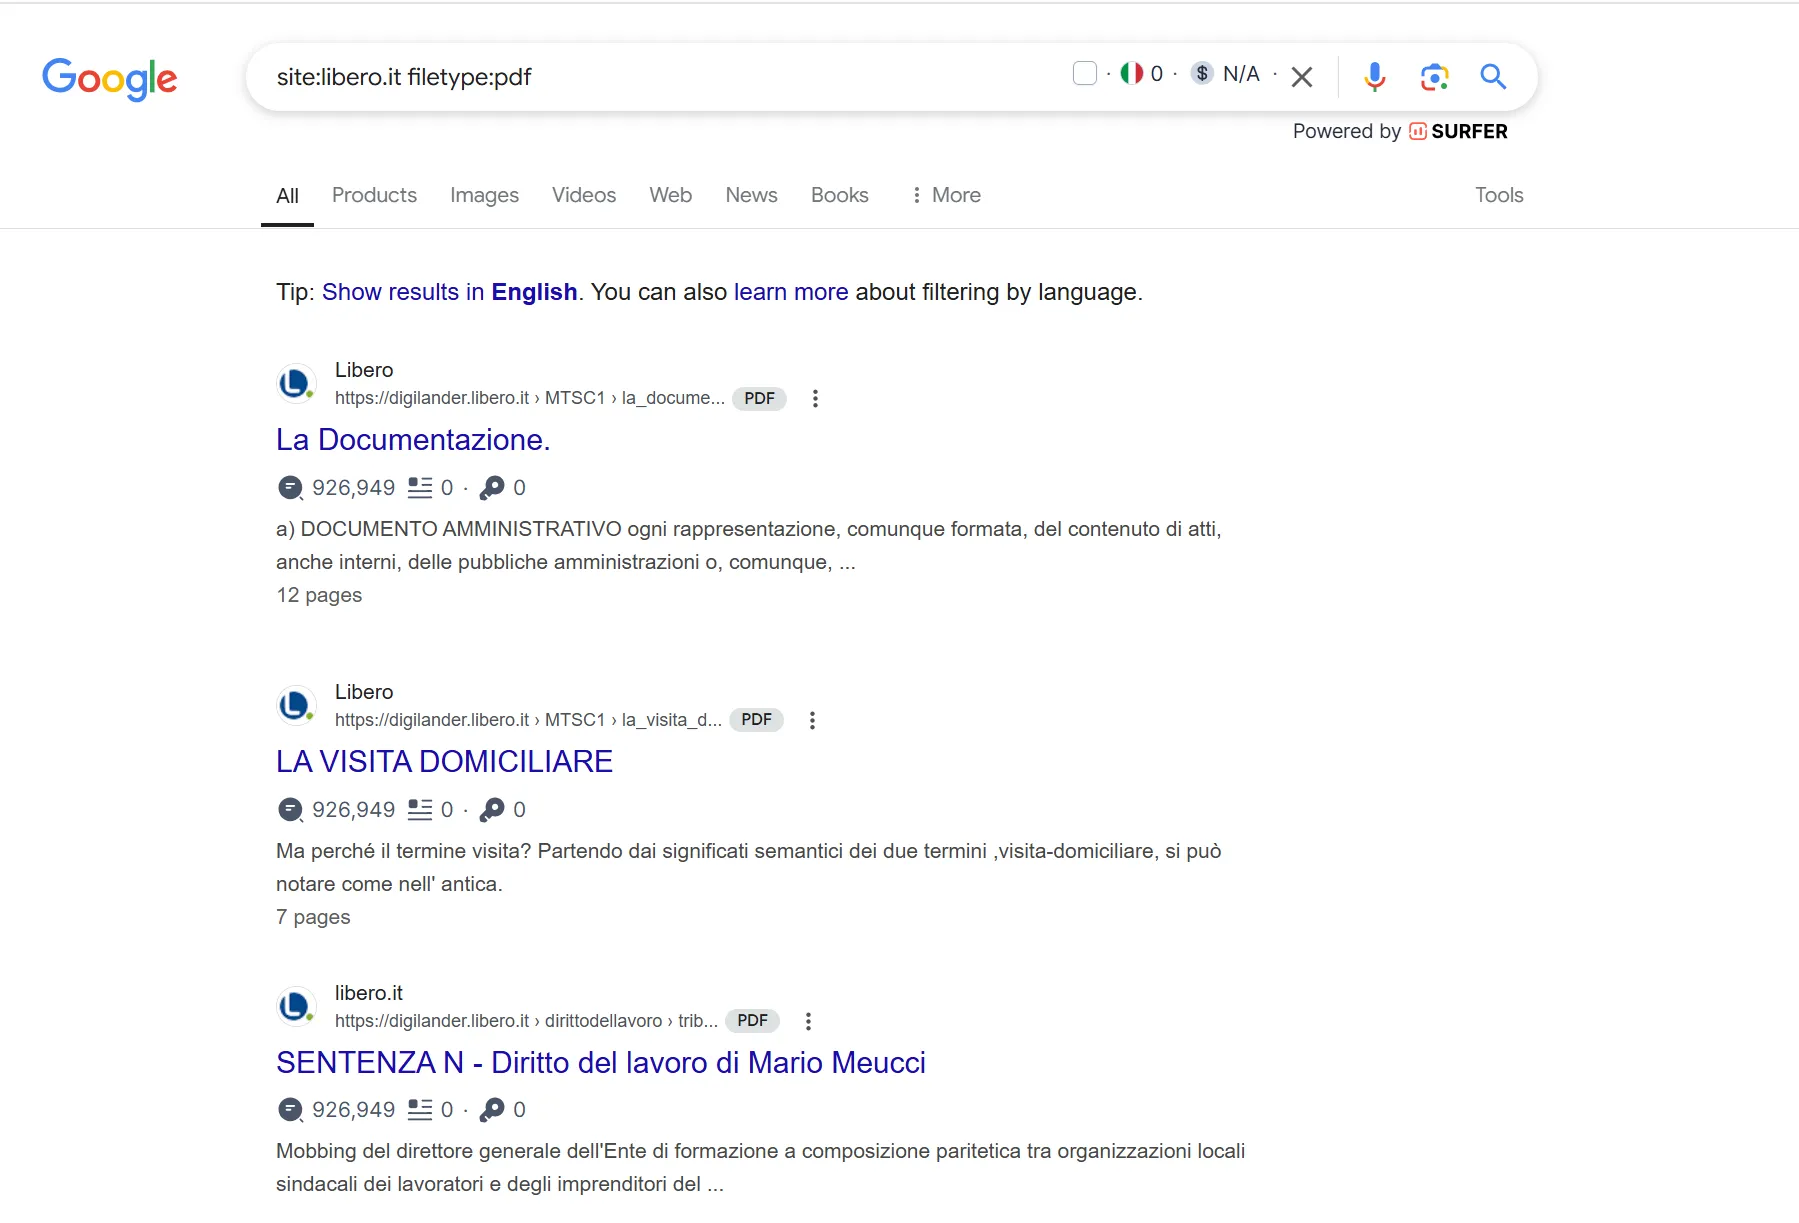Image resolution: width=1799 pixels, height=1223 pixels.
Task: Expand the More search categories menu
Action: [x=945, y=195]
